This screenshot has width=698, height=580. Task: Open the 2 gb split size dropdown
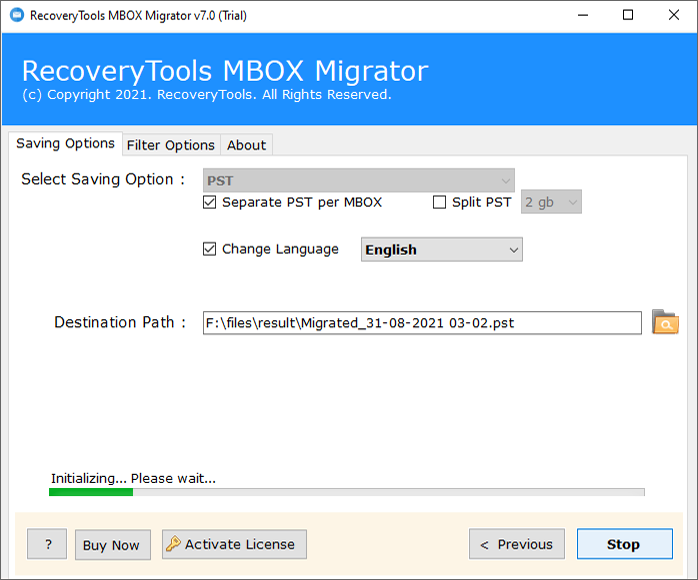(551, 202)
